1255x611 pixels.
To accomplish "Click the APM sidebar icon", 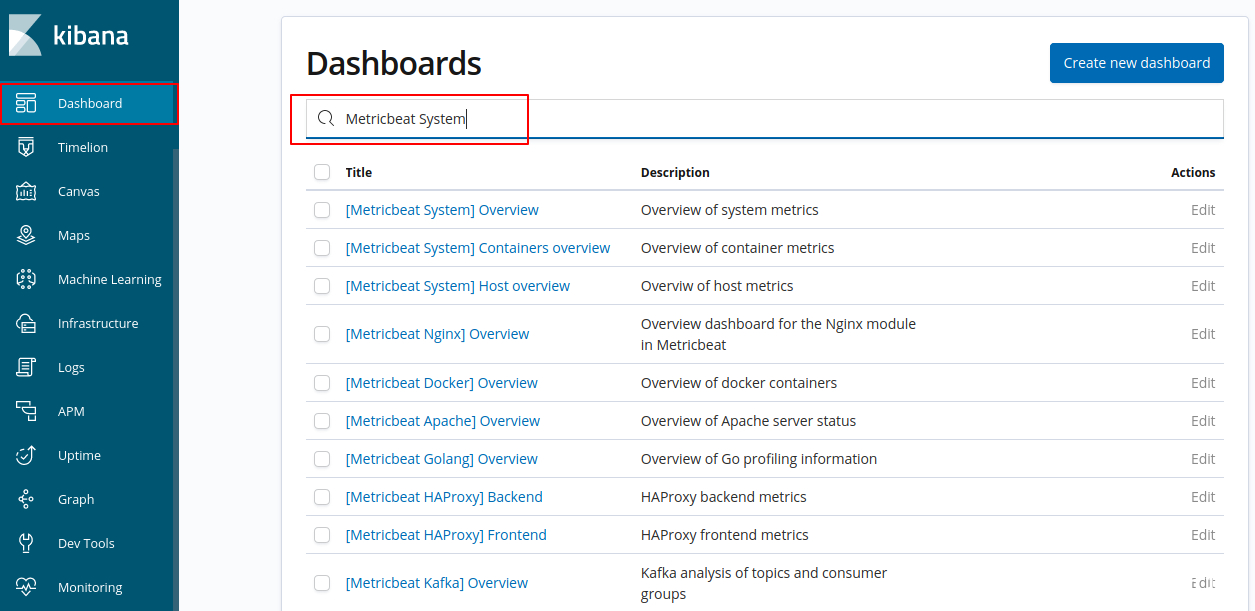I will pyautogui.click(x=26, y=411).
